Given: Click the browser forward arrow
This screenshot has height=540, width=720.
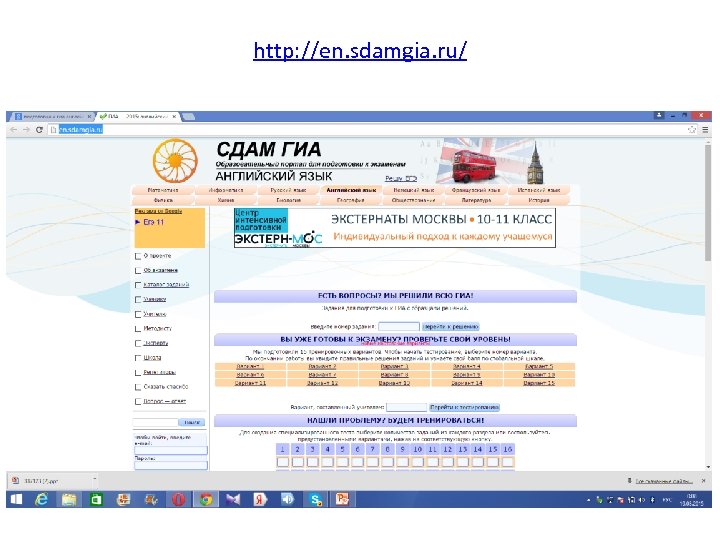Looking at the screenshot, I should [26, 130].
